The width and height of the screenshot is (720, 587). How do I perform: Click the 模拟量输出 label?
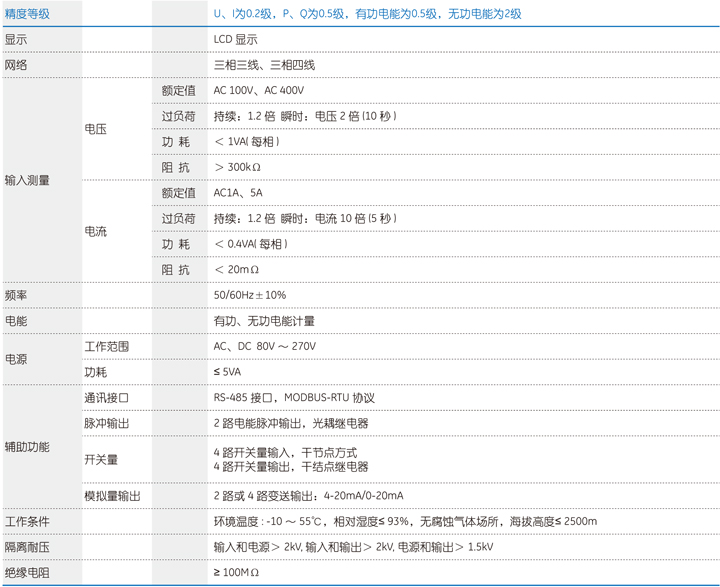click(x=112, y=495)
